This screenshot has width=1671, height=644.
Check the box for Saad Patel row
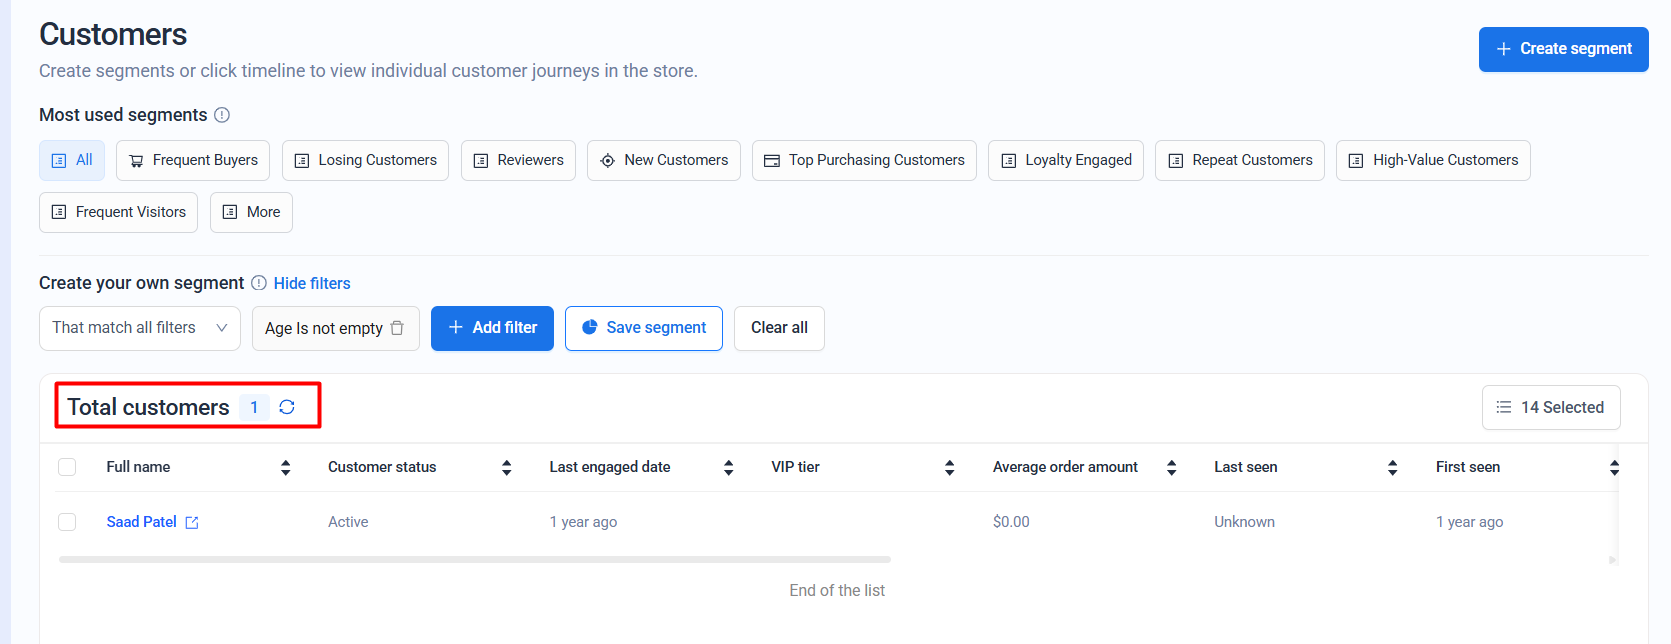click(x=67, y=522)
